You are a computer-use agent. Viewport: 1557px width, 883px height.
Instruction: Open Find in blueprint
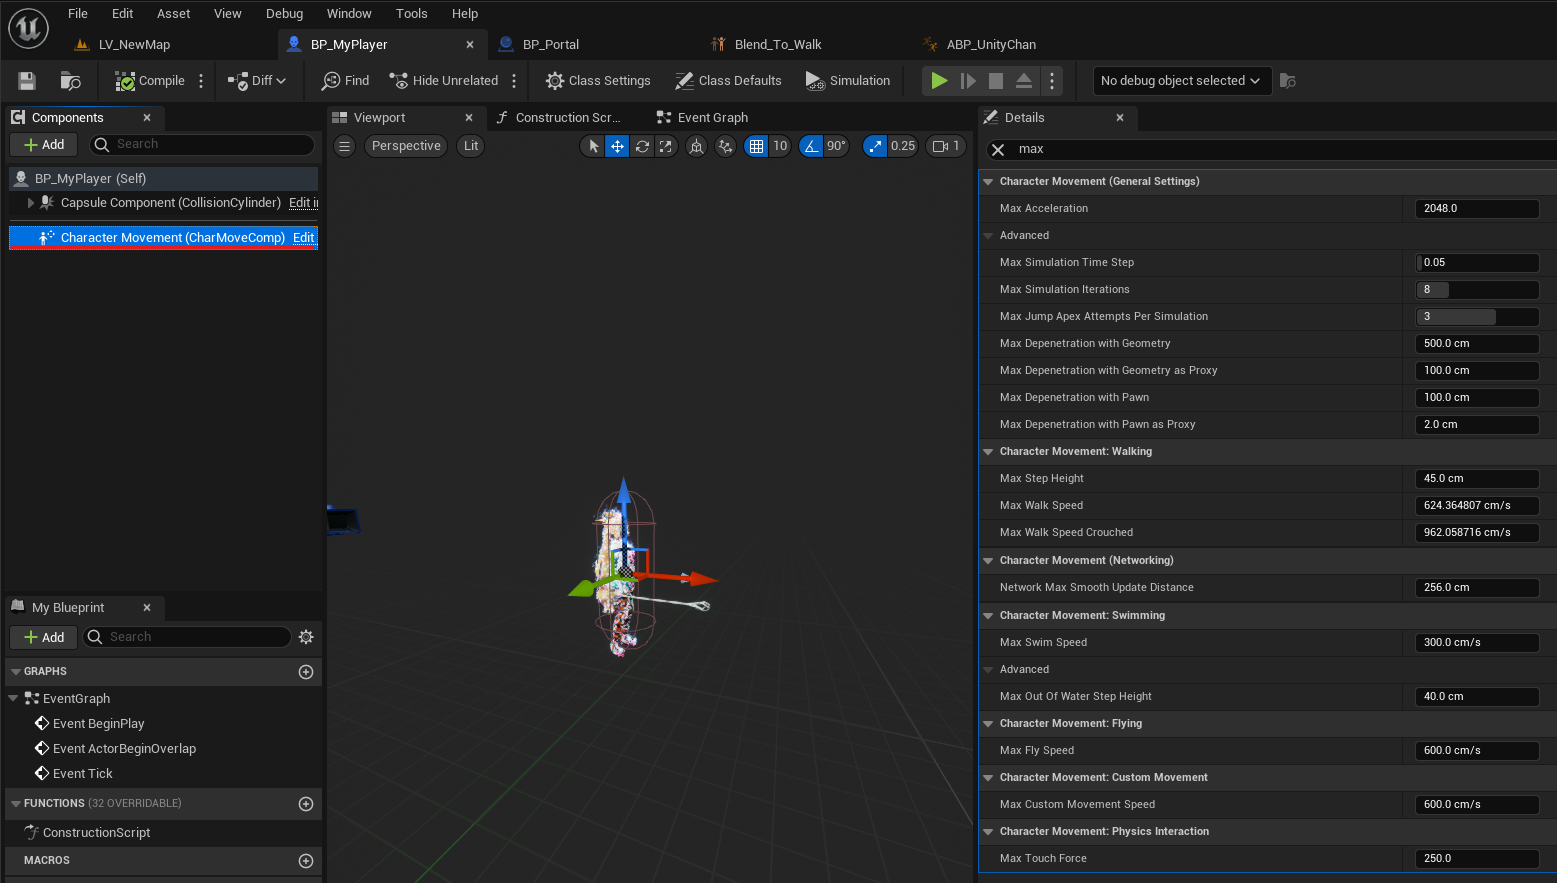(x=345, y=81)
